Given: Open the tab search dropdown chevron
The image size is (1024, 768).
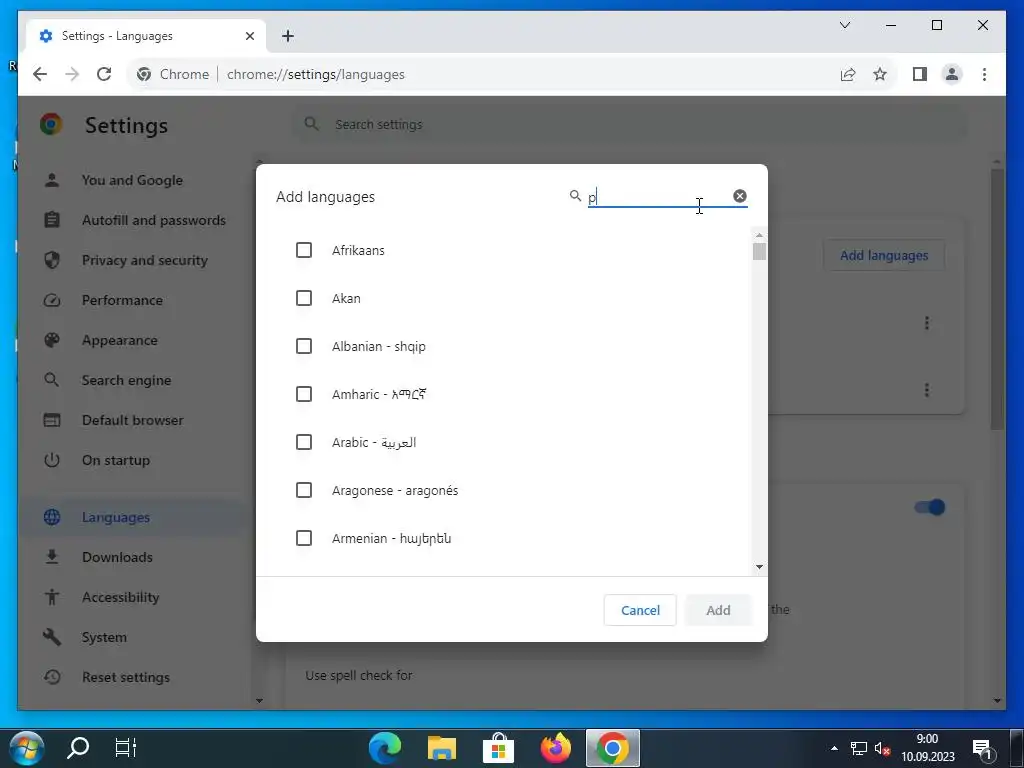Looking at the screenshot, I should (x=845, y=25).
